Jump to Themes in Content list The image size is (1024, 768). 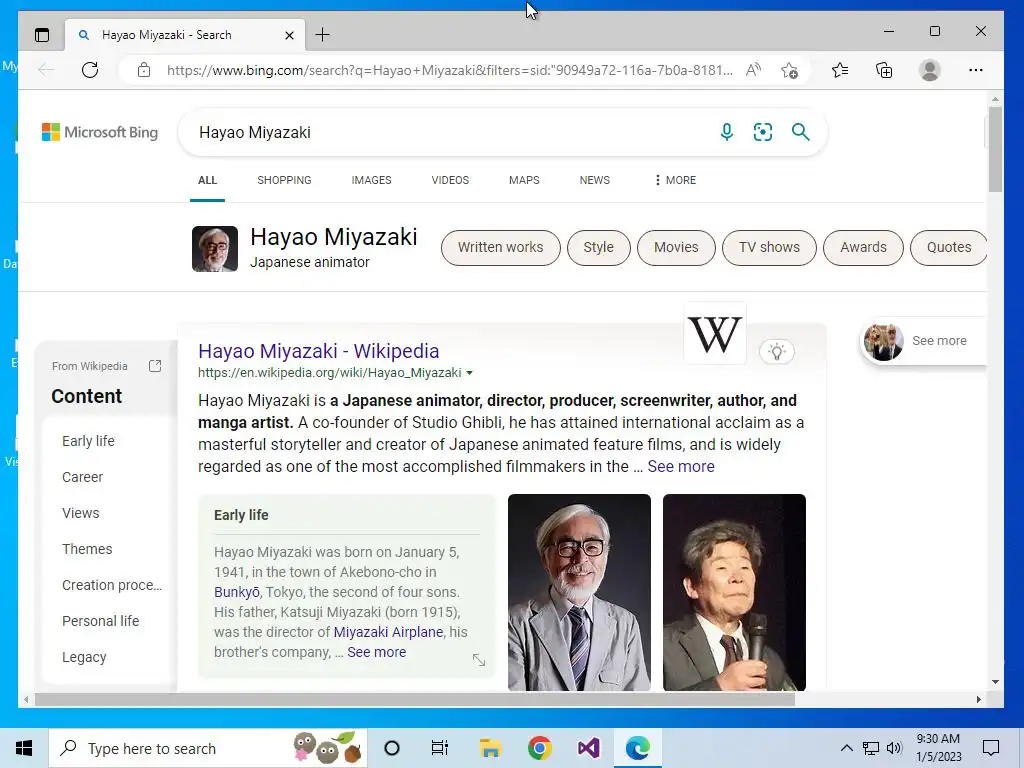pyautogui.click(x=87, y=549)
